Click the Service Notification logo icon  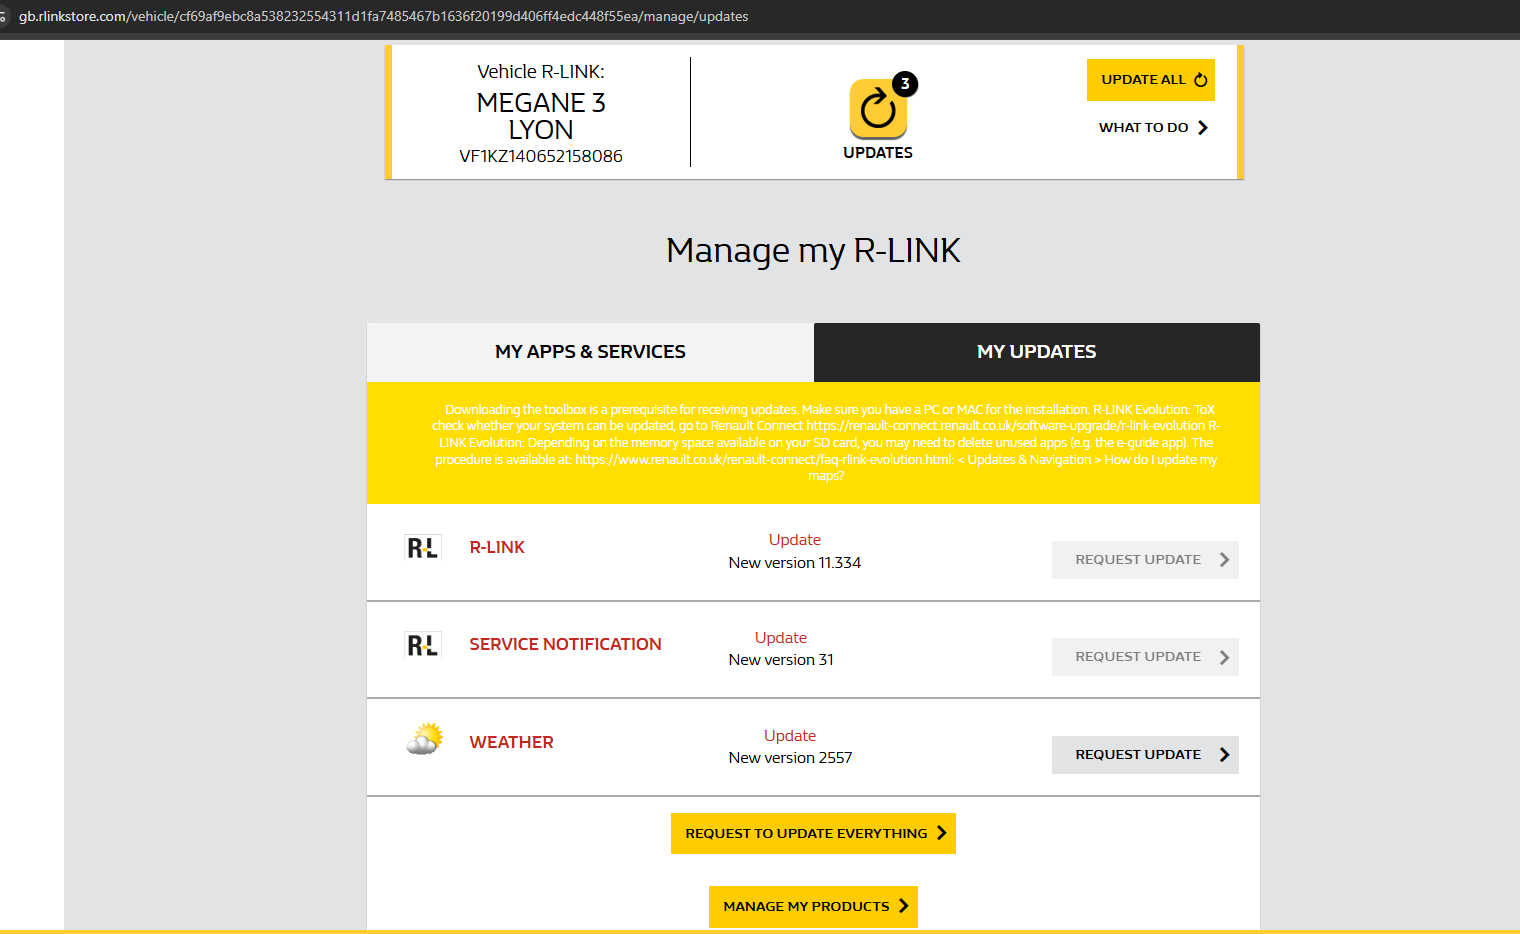pos(422,645)
